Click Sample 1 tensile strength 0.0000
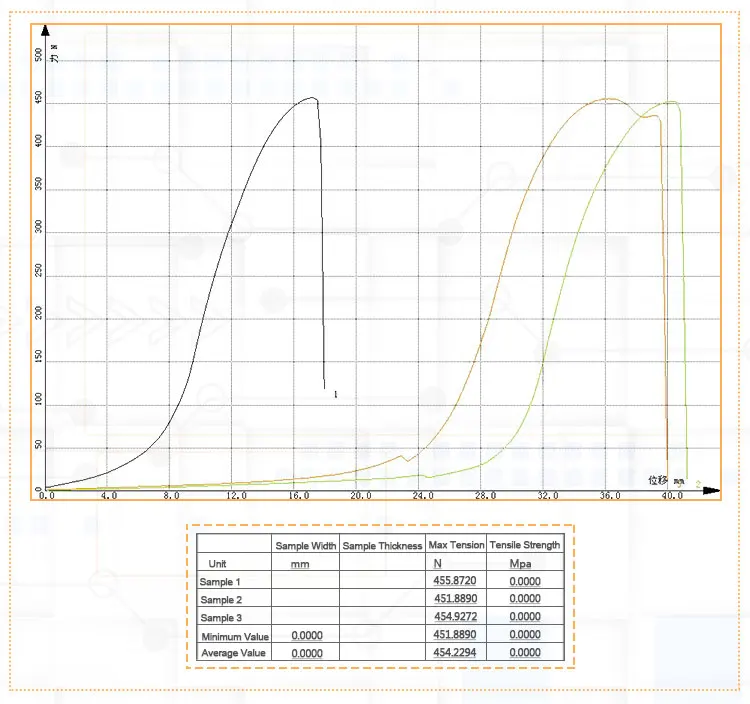This screenshot has height=704, width=750. [x=525, y=582]
